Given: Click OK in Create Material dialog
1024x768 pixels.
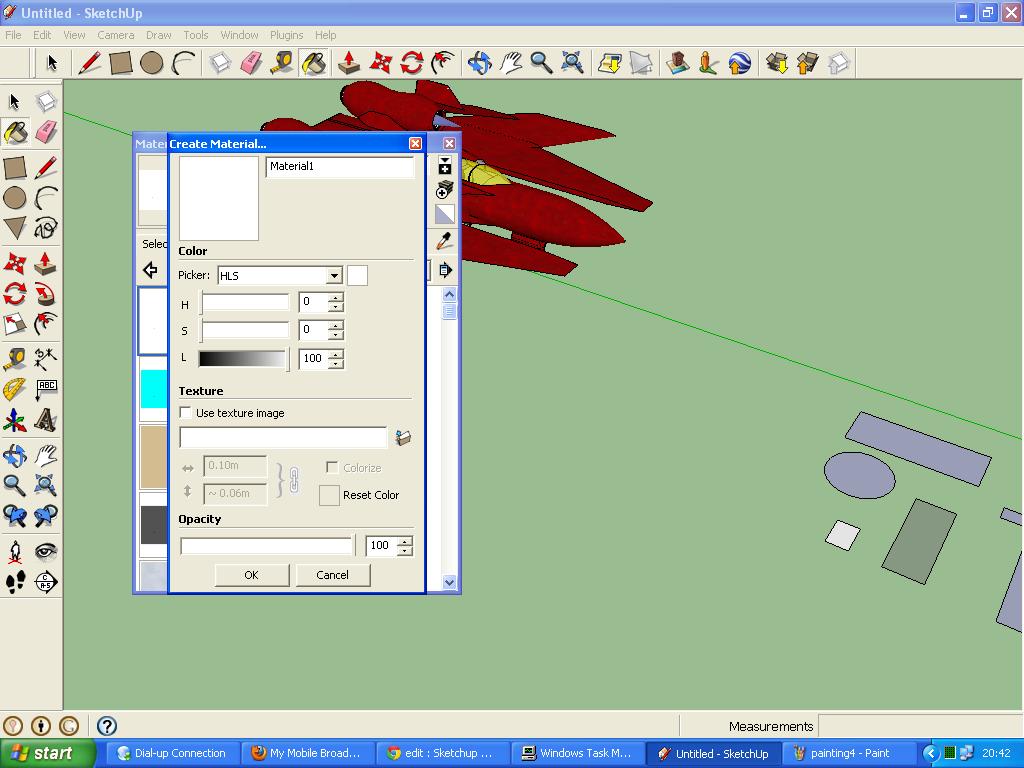Looking at the screenshot, I should pos(251,575).
